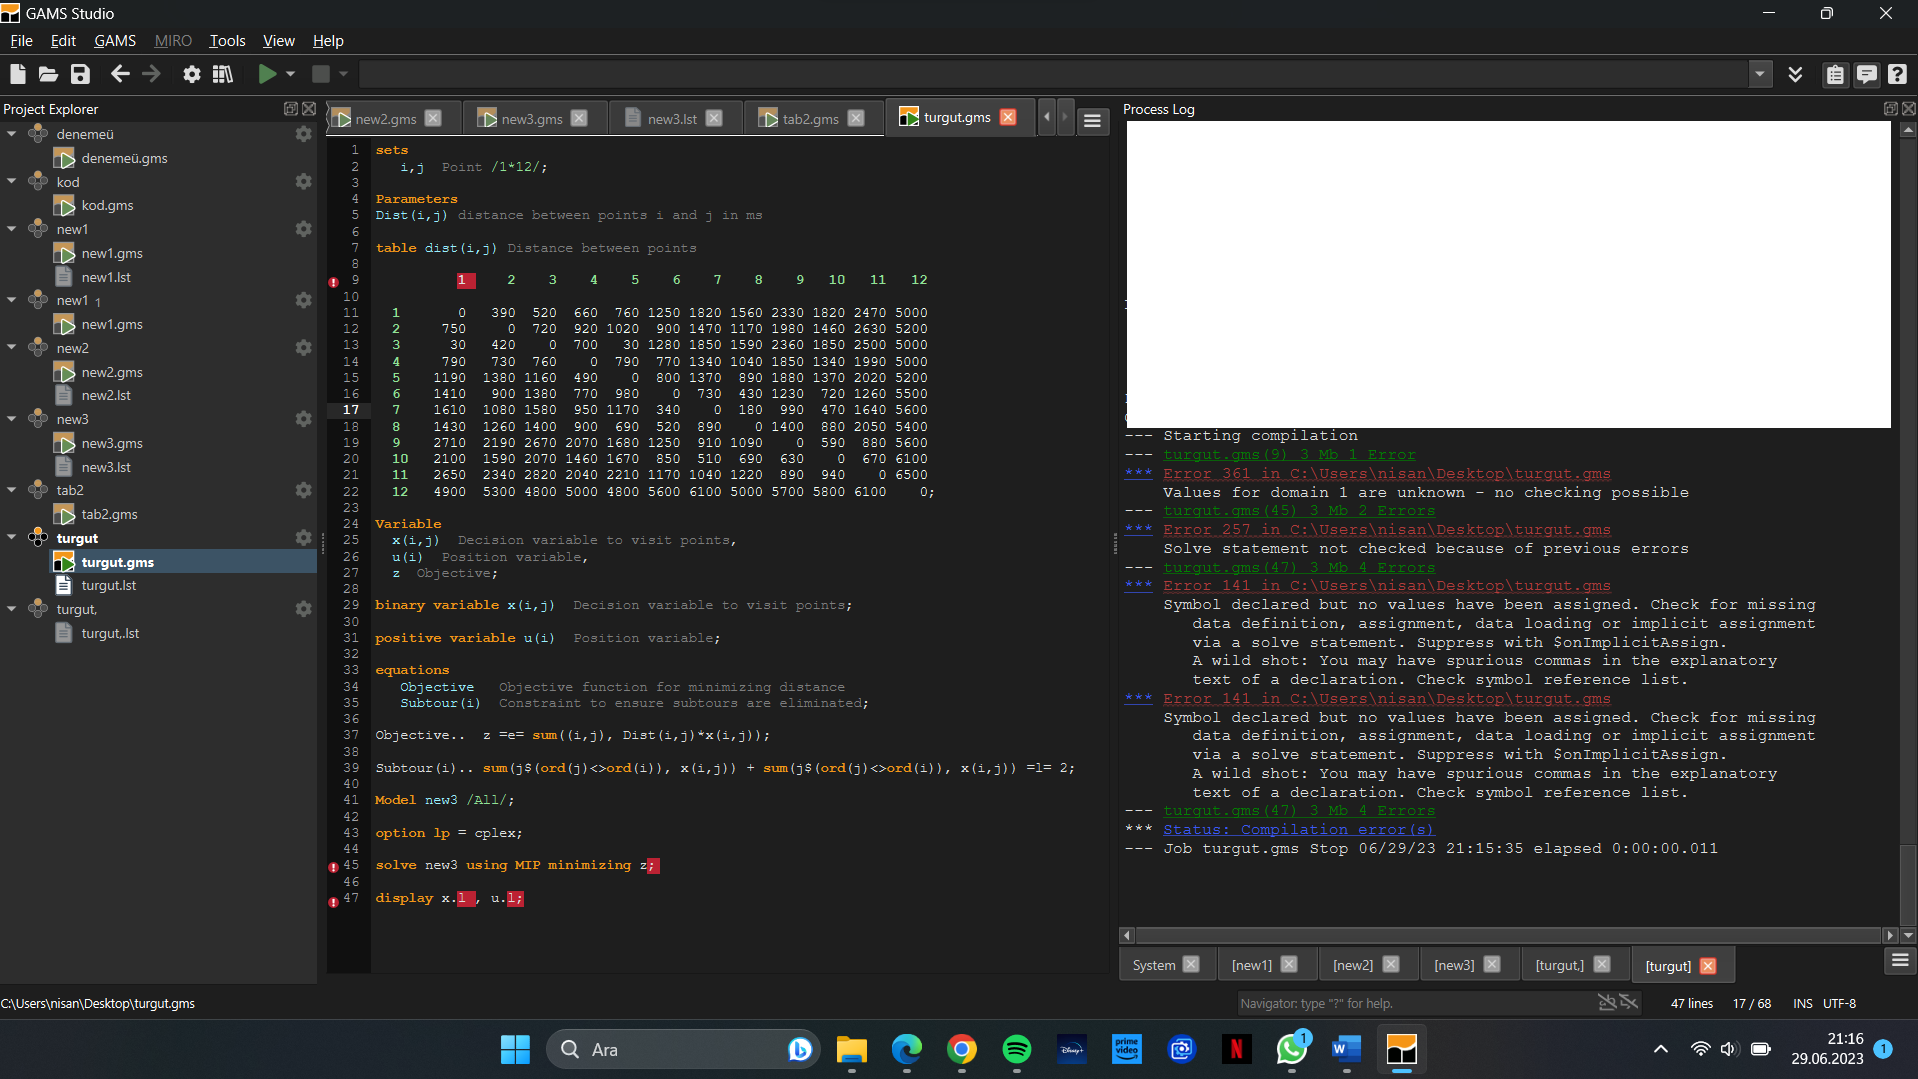
Task: Open WhatsApp from the Windows taskbar
Action: pyautogui.click(x=1291, y=1049)
